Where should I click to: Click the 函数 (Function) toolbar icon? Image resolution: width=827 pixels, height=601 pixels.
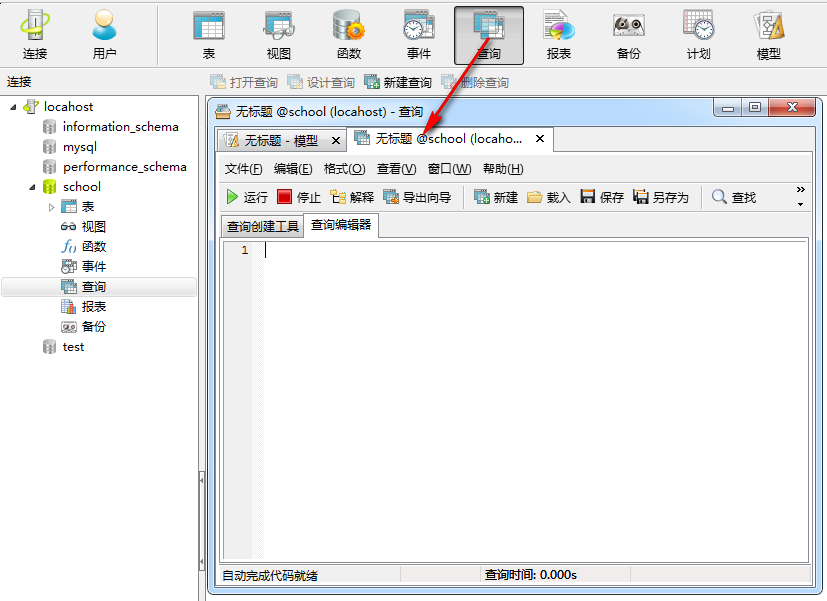coord(348,34)
